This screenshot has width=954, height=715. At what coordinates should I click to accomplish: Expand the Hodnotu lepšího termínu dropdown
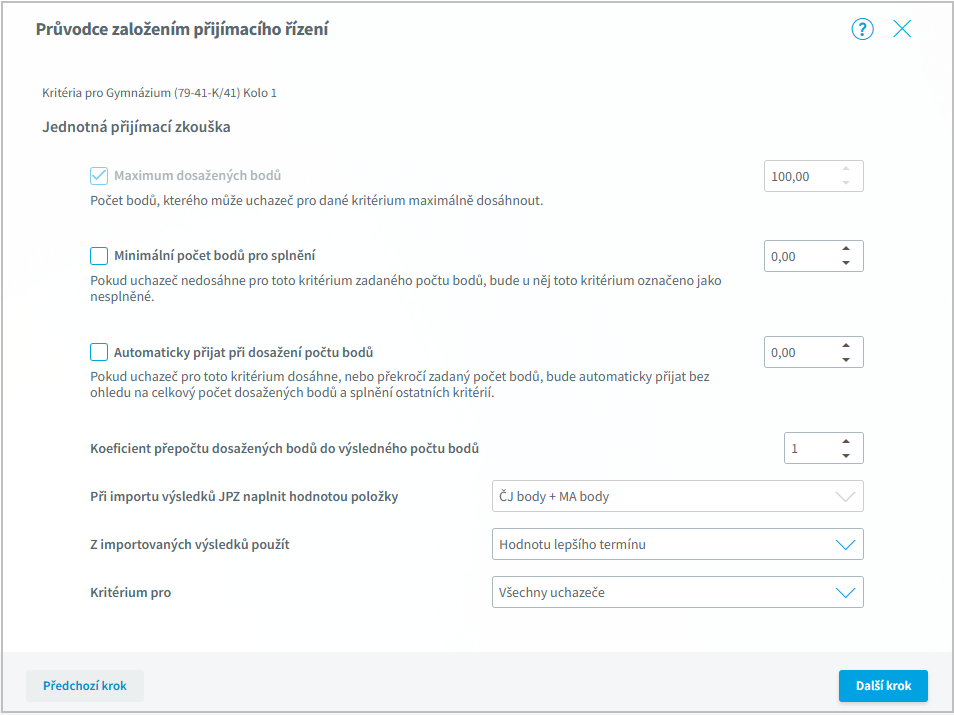click(677, 545)
